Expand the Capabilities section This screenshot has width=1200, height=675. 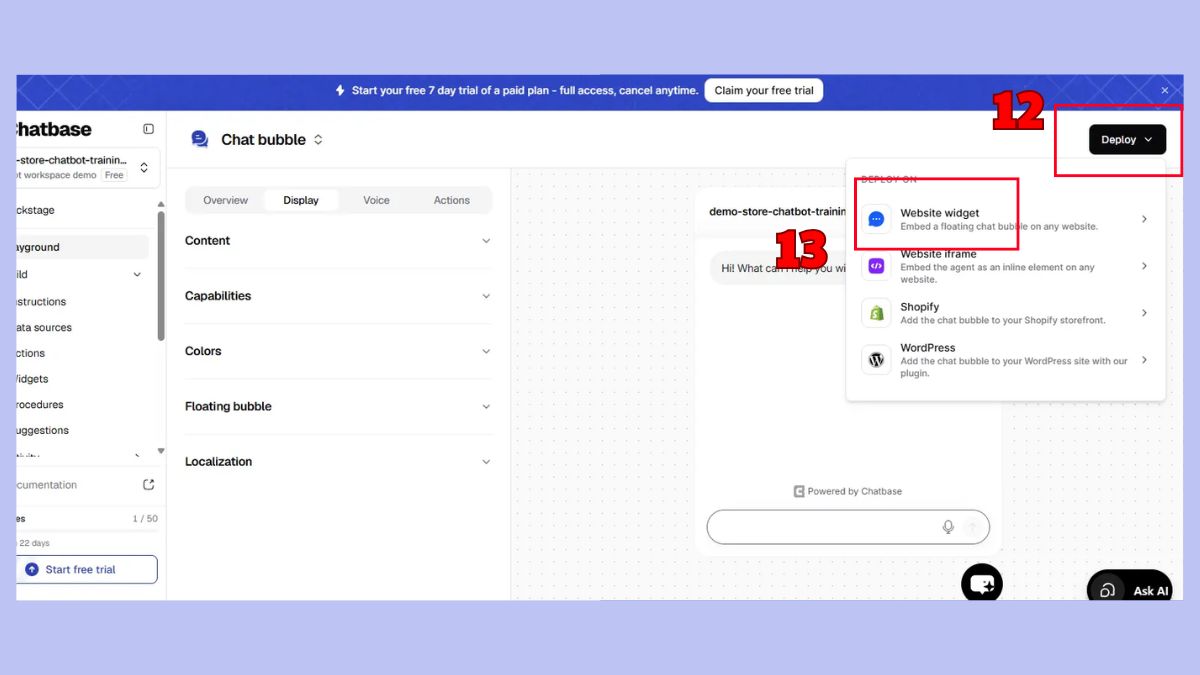tap(338, 296)
